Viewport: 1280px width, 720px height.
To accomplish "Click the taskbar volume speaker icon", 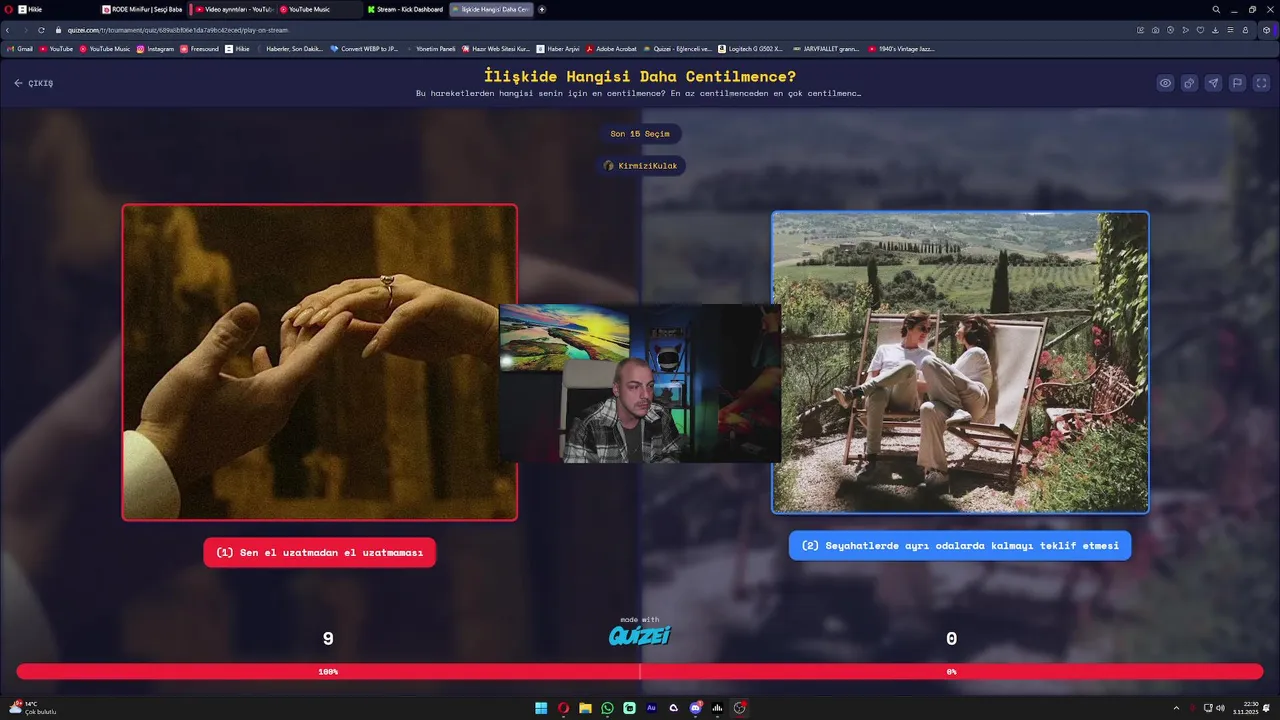I will pos(1220,708).
